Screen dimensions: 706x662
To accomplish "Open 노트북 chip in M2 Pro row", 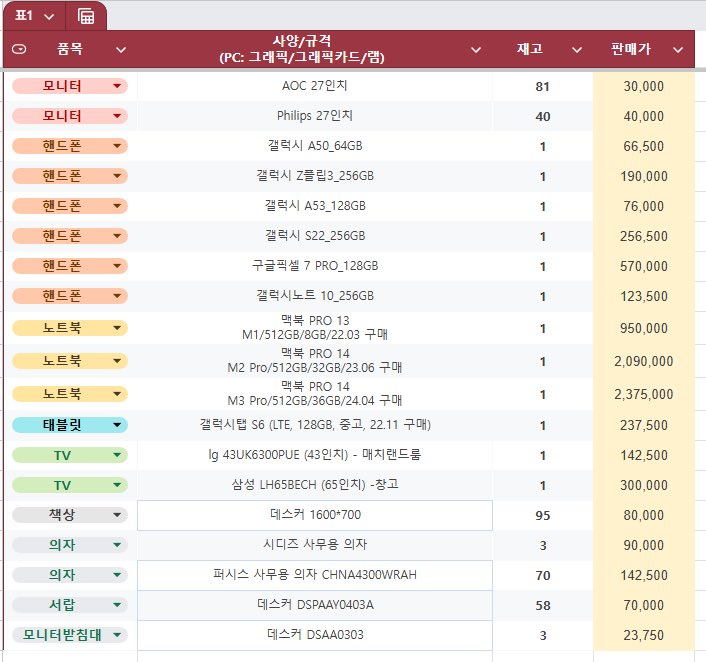I will coord(70,361).
